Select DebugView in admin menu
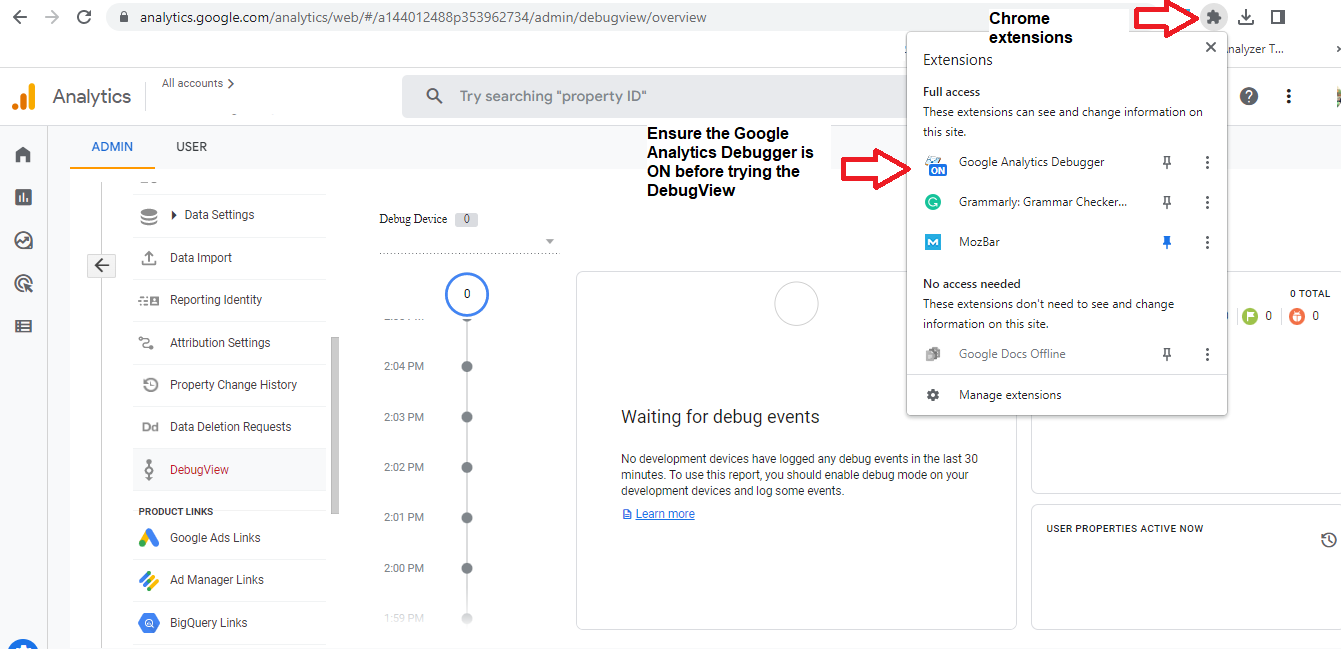Viewport: 1341px width, 649px height. pos(229,470)
